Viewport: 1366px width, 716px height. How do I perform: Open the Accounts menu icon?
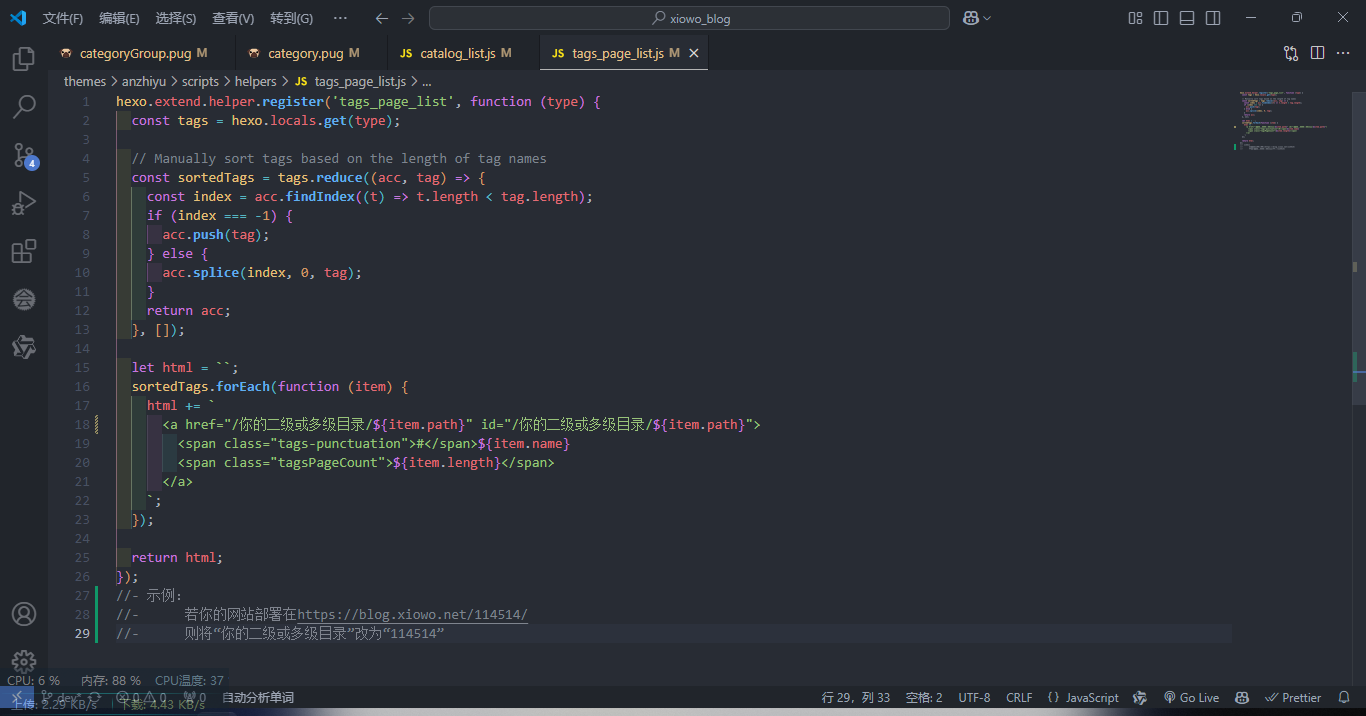tap(24, 614)
